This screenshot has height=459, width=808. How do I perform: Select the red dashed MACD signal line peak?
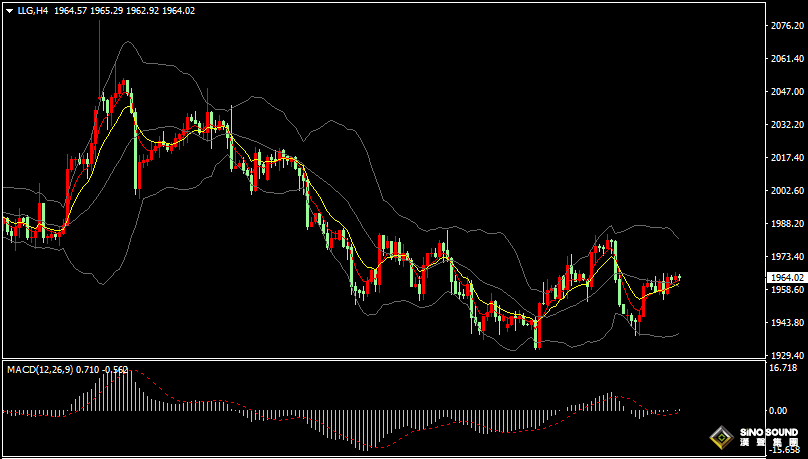131,370
